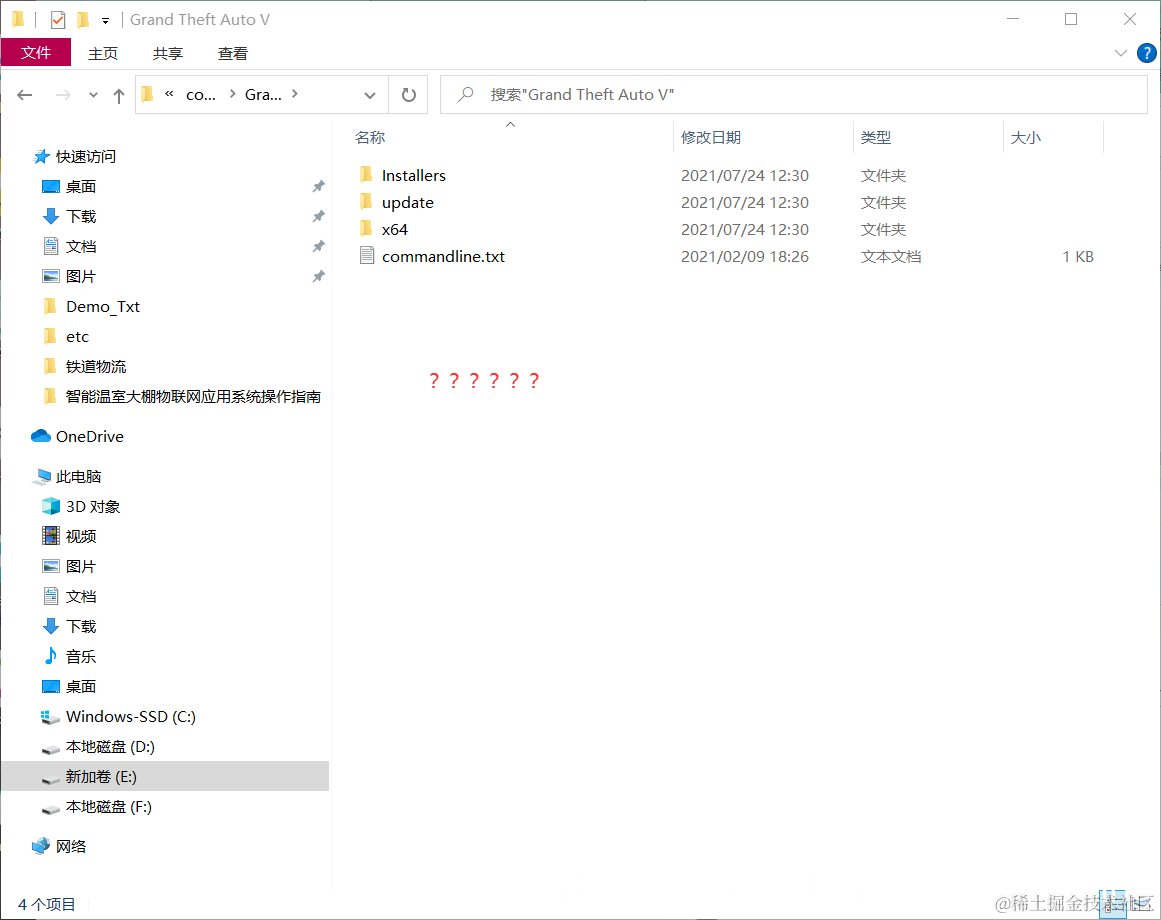Open OneDrive in the sidebar
This screenshot has width=1161, height=920.
tap(90, 437)
